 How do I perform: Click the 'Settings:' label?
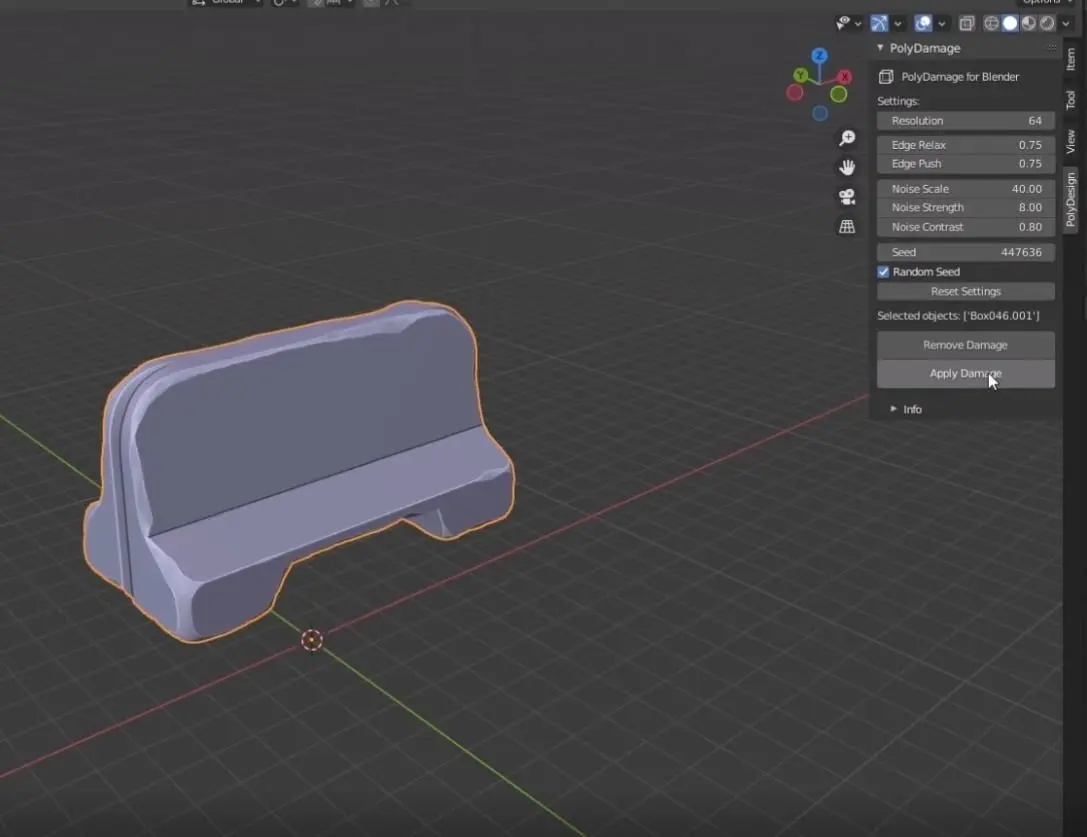[x=898, y=101]
